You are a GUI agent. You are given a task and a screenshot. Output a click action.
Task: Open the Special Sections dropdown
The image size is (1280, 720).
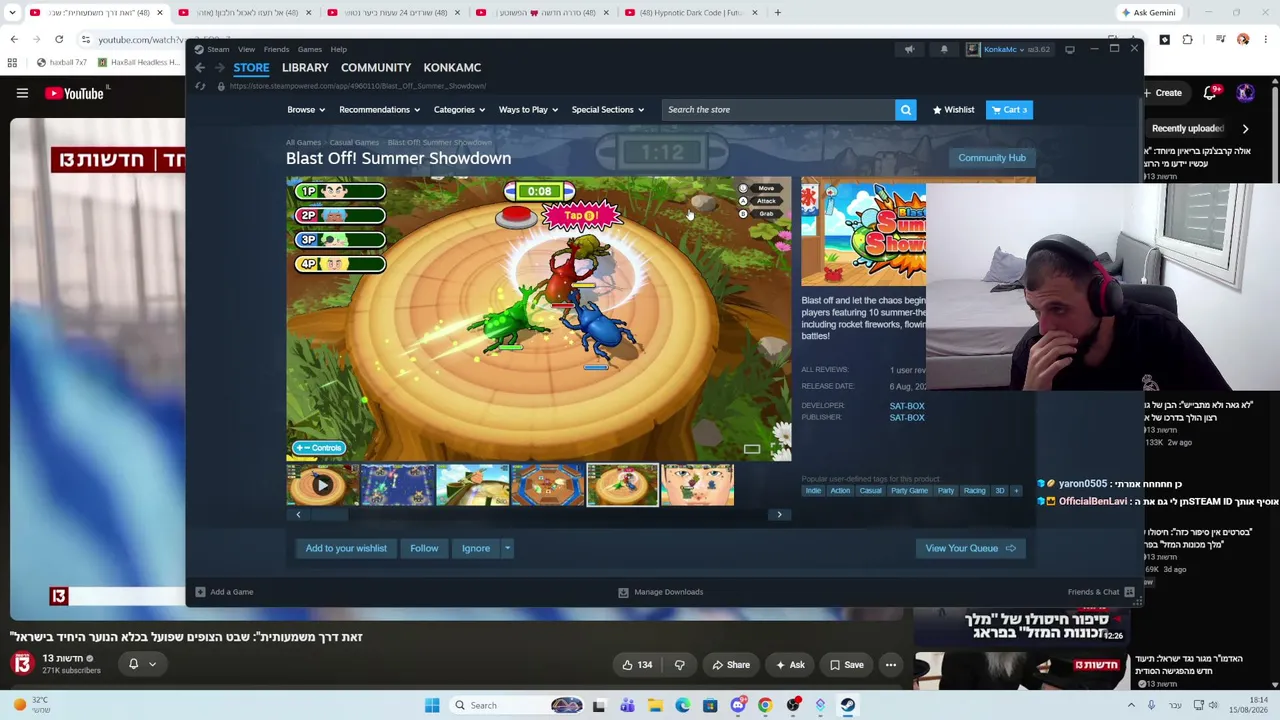pos(608,110)
